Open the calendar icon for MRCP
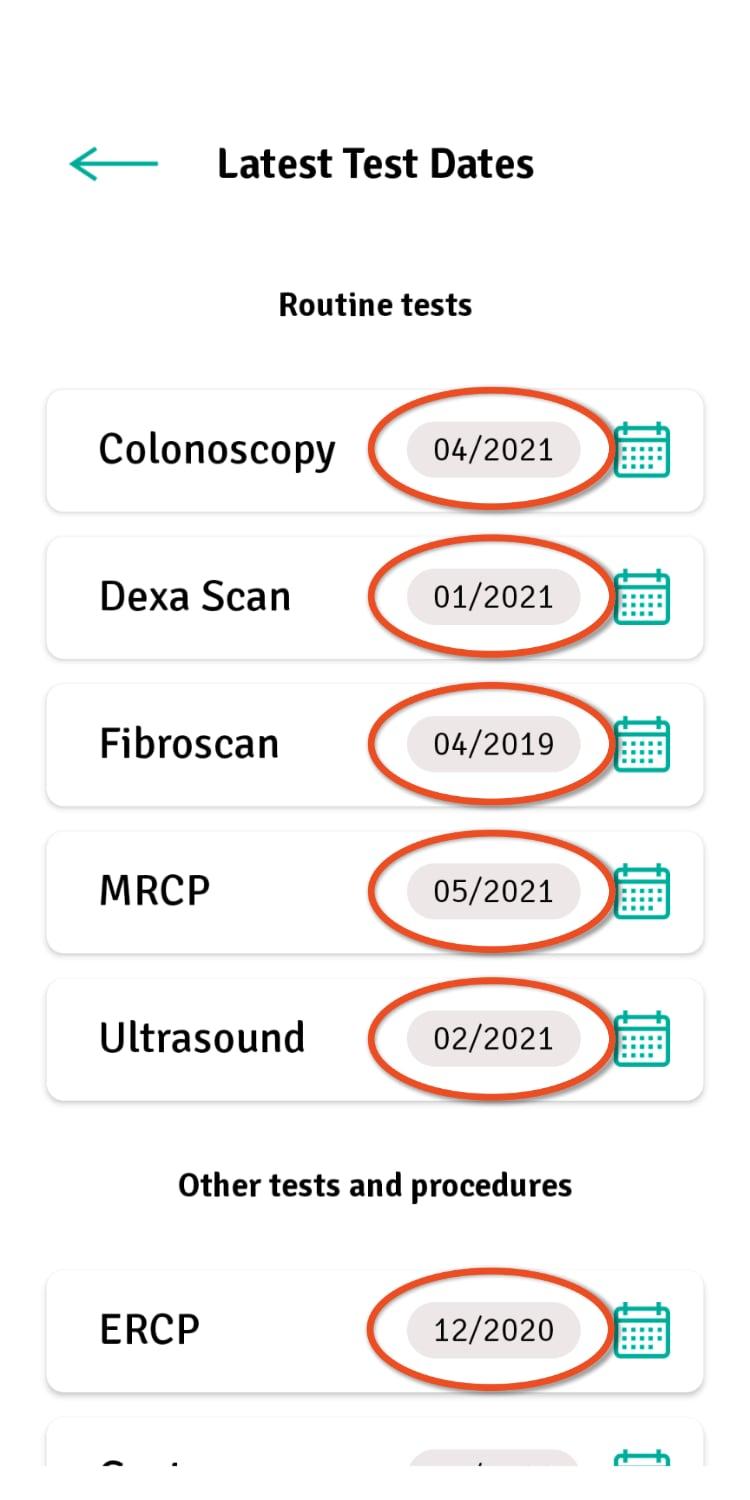Image resolution: width=750 pixels, height=1500 pixels. point(641,891)
